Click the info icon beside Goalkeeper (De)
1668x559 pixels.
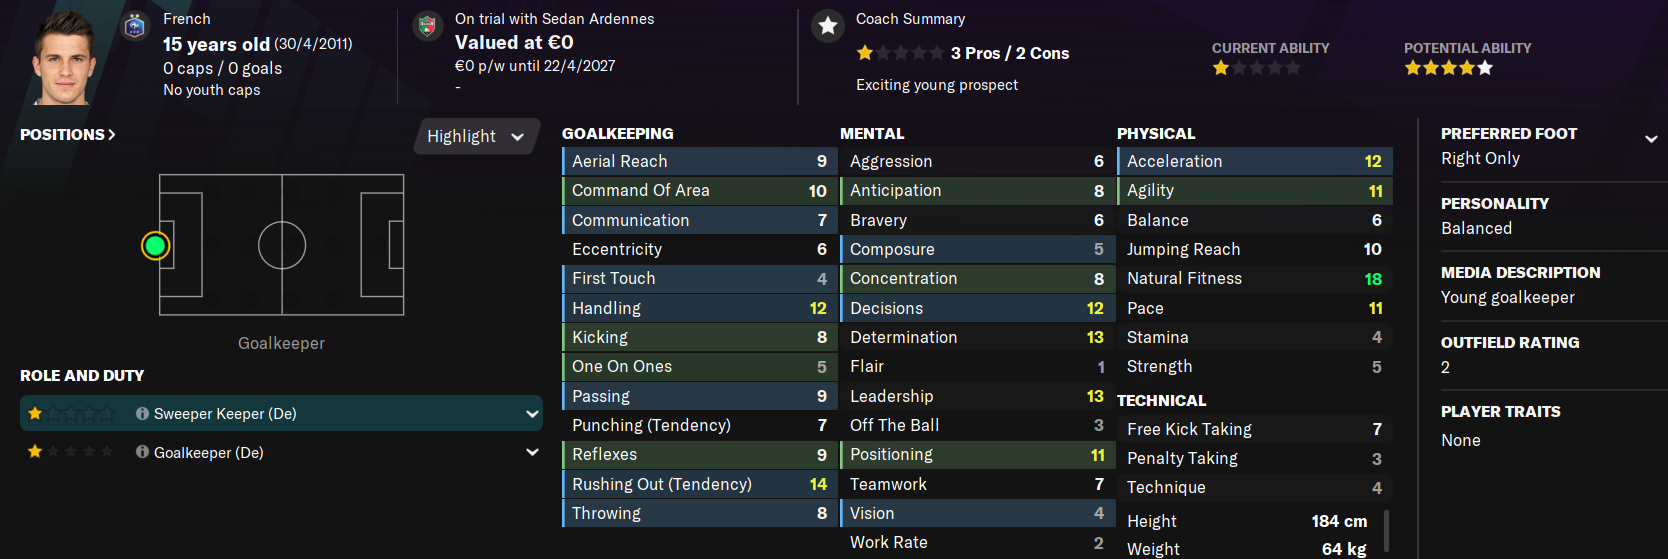tap(142, 453)
